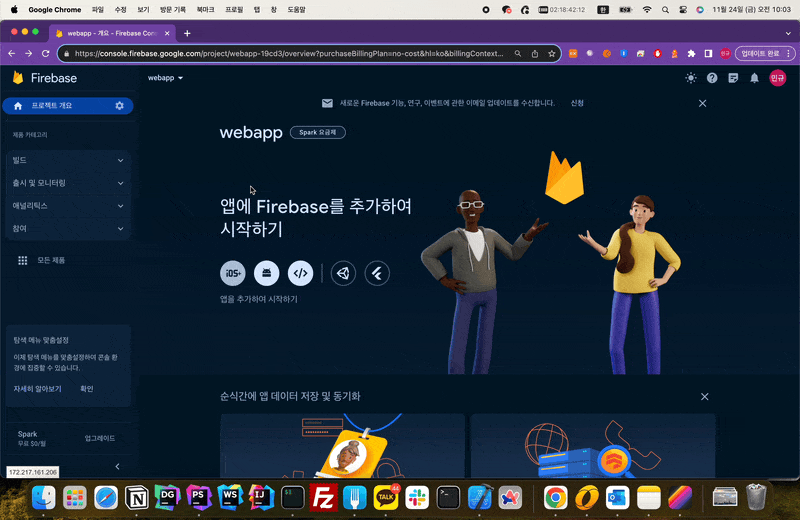The height and width of the screenshot is (520, 800).
Task: Open Finder from the Dock
Action: pos(44,497)
